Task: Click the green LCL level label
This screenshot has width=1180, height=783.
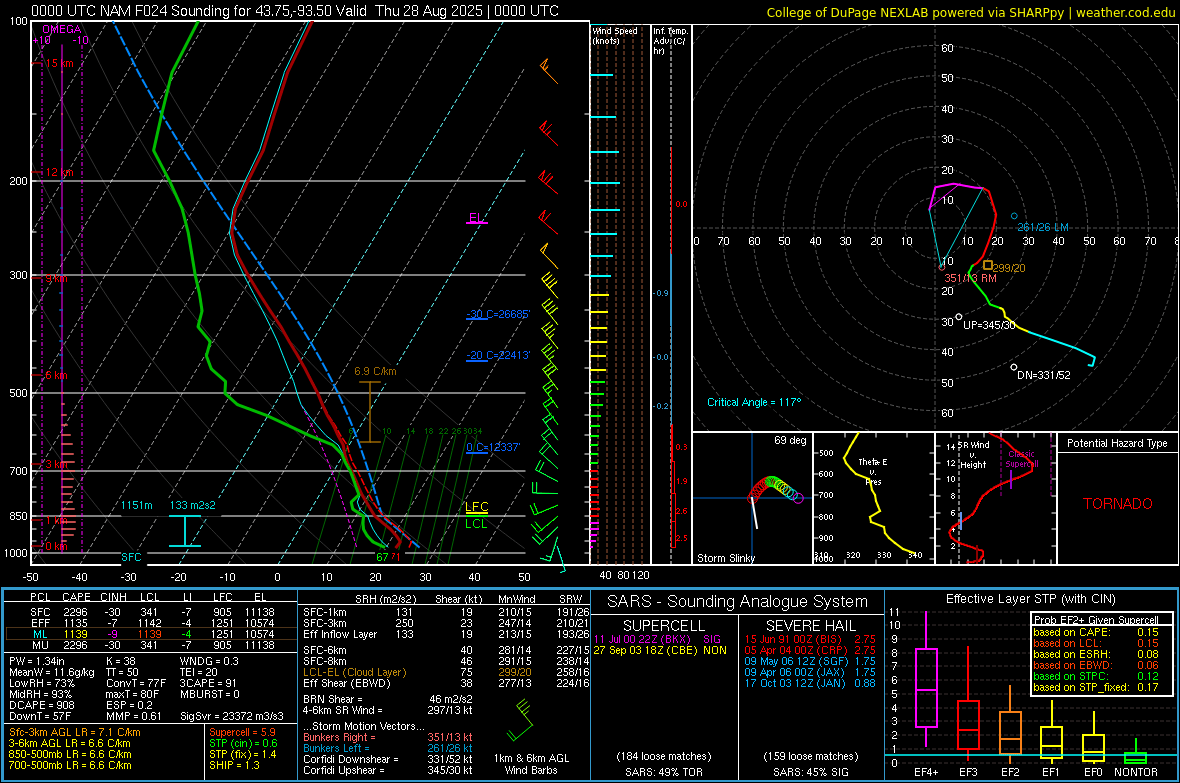Action: point(476,524)
